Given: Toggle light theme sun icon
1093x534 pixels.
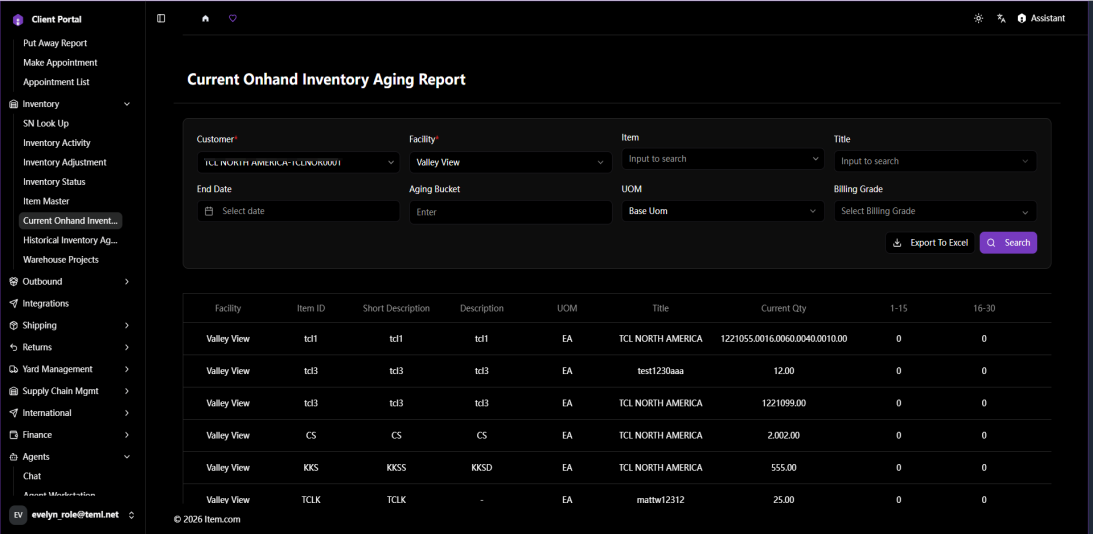Looking at the screenshot, I should tap(979, 18).
